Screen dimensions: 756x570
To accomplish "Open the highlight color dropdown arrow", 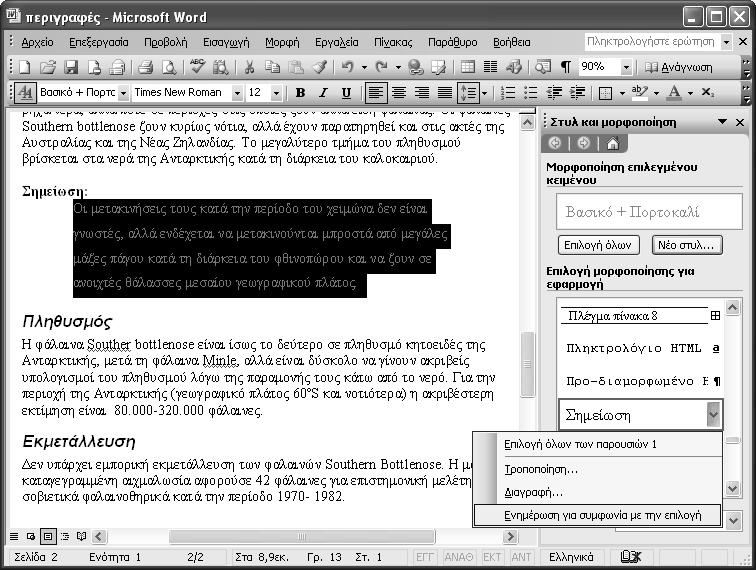I will 656,93.
